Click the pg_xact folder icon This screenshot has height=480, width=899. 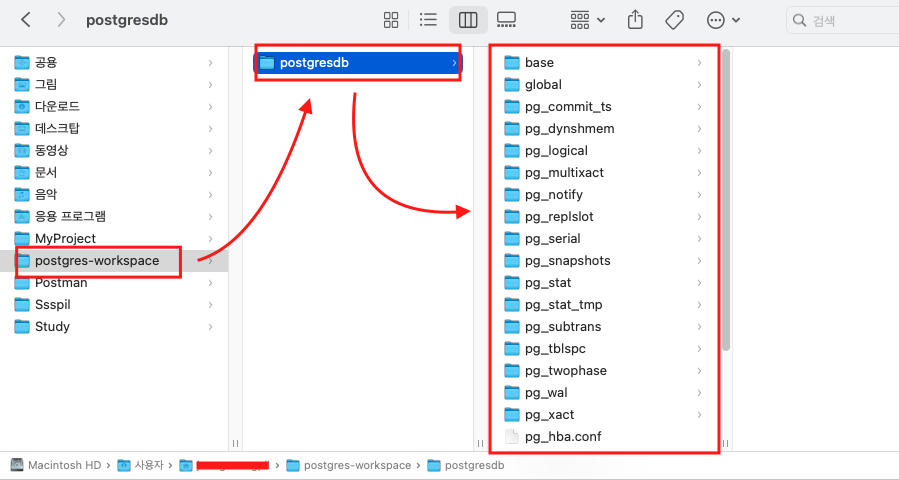[511, 415]
